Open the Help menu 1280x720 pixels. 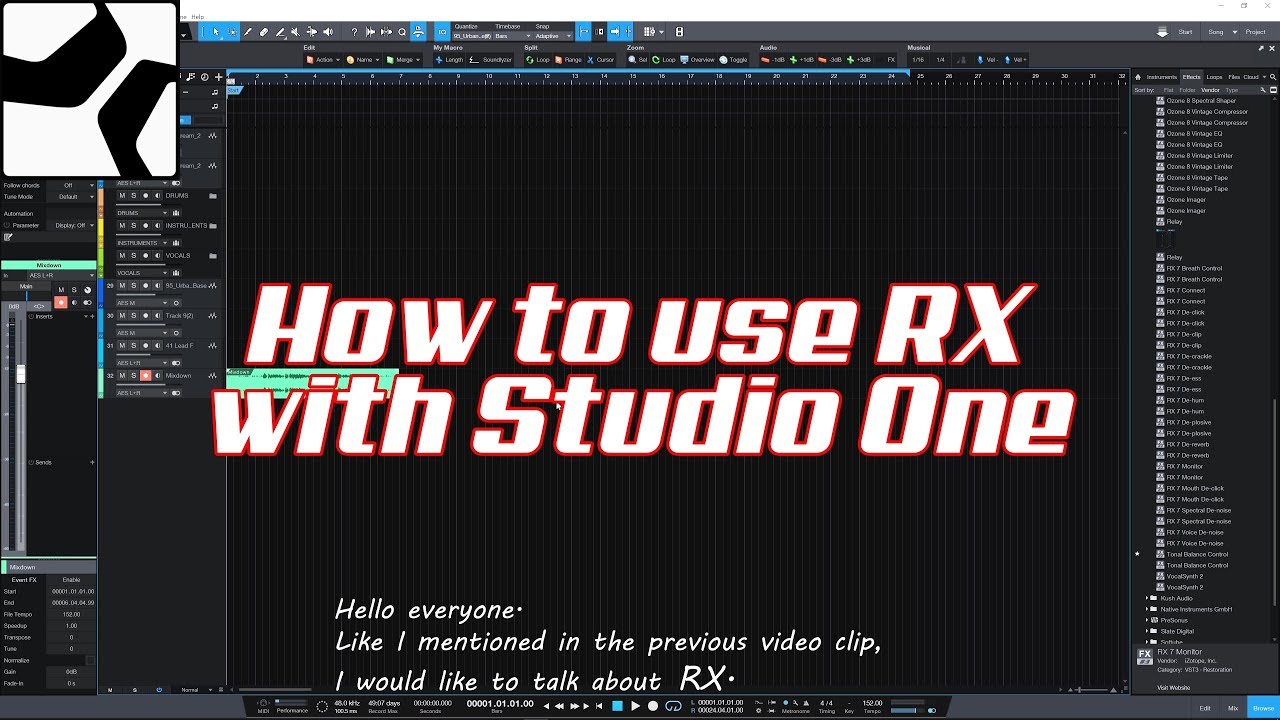[x=197, y=17]
